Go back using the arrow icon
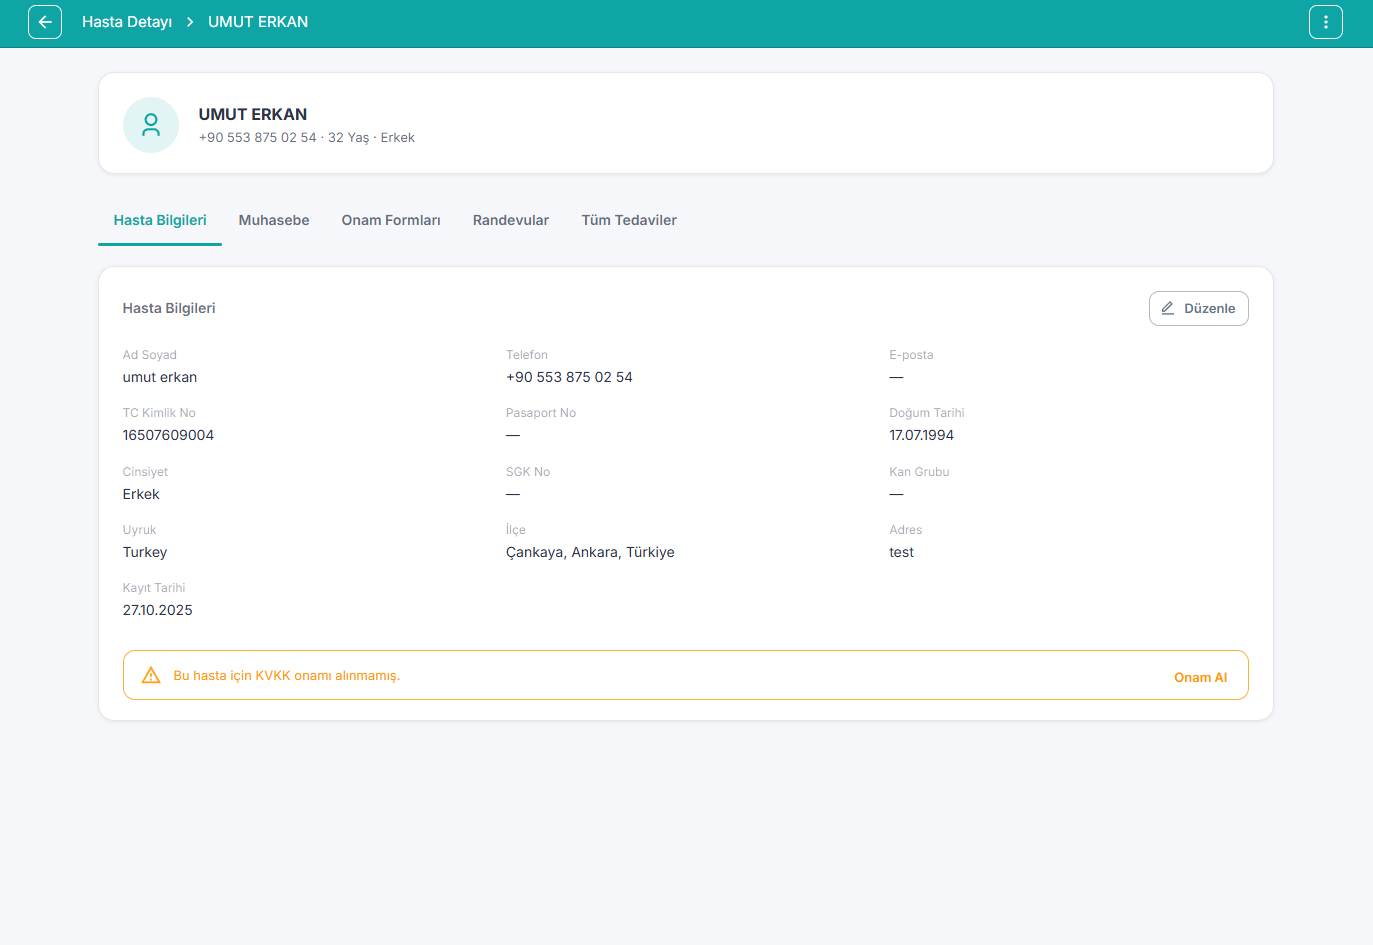The image size is (1373, 945). tap(45, 22)
